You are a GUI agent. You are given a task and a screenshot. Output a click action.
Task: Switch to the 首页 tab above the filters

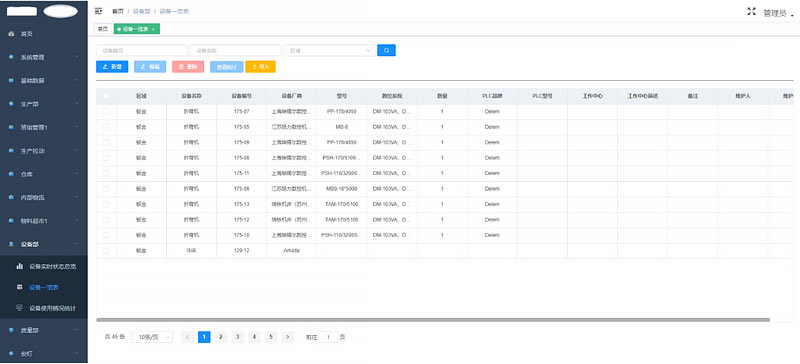tap(103, 29)
